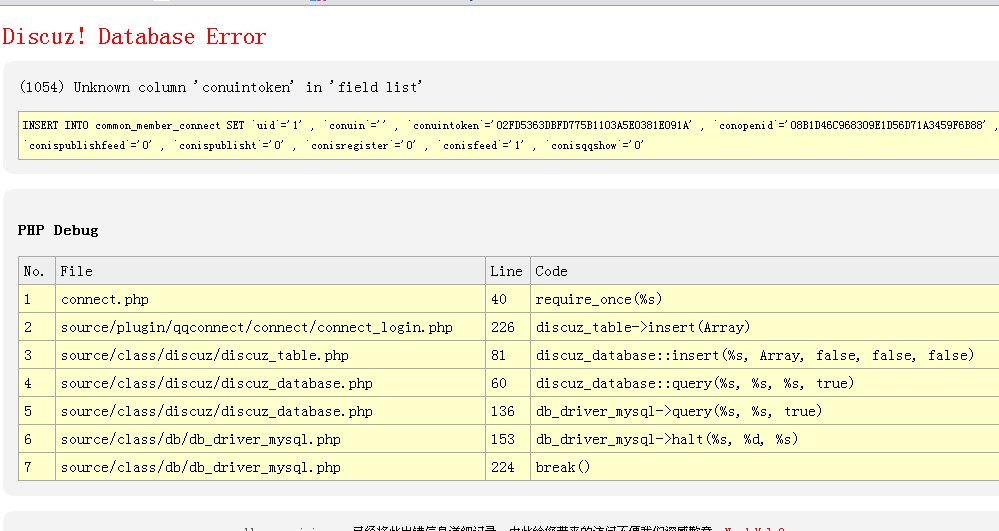Select the discuz_table.php file path cell
Image resolution: width=999 pixels, height=531 pixels.
click(x=205, y=355)
